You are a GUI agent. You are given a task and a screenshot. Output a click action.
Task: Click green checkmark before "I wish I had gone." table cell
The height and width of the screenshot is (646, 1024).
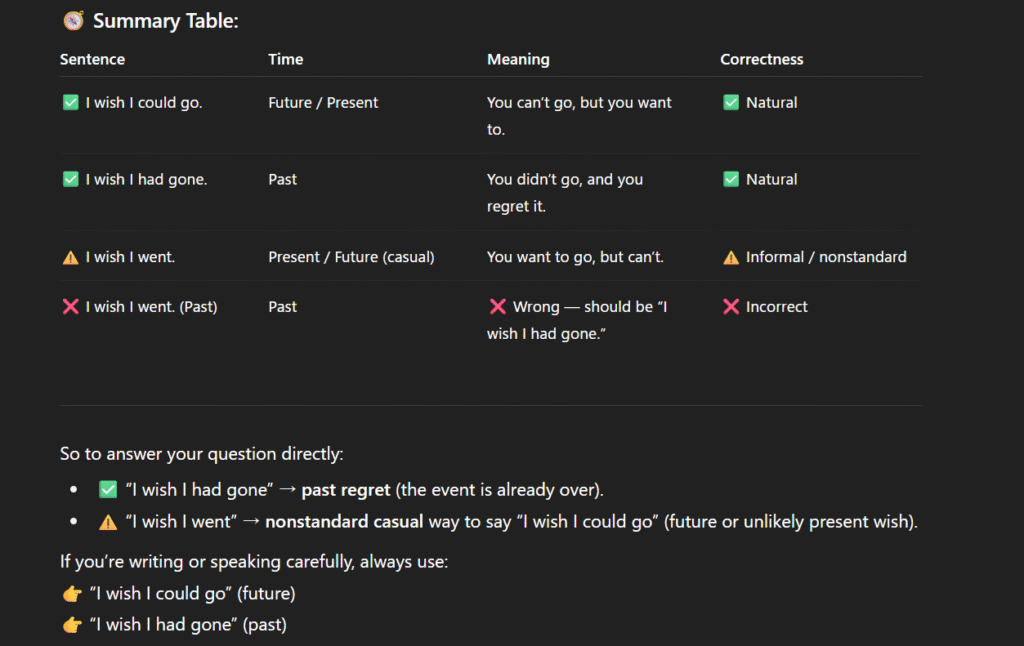click(x=71, y=179)
